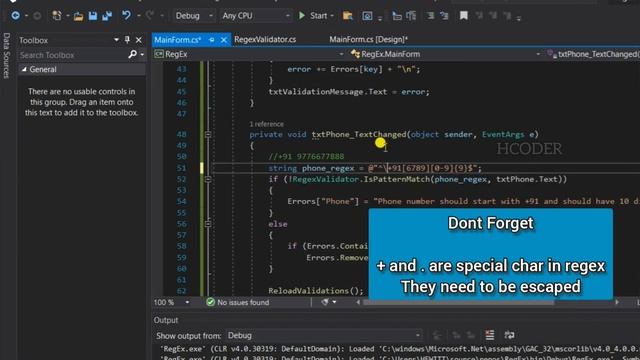Image resolution: width=640 pixels, height=360 pixels.
Task: Click the Uncomment Selection icon
Action: tap(444, 16)
